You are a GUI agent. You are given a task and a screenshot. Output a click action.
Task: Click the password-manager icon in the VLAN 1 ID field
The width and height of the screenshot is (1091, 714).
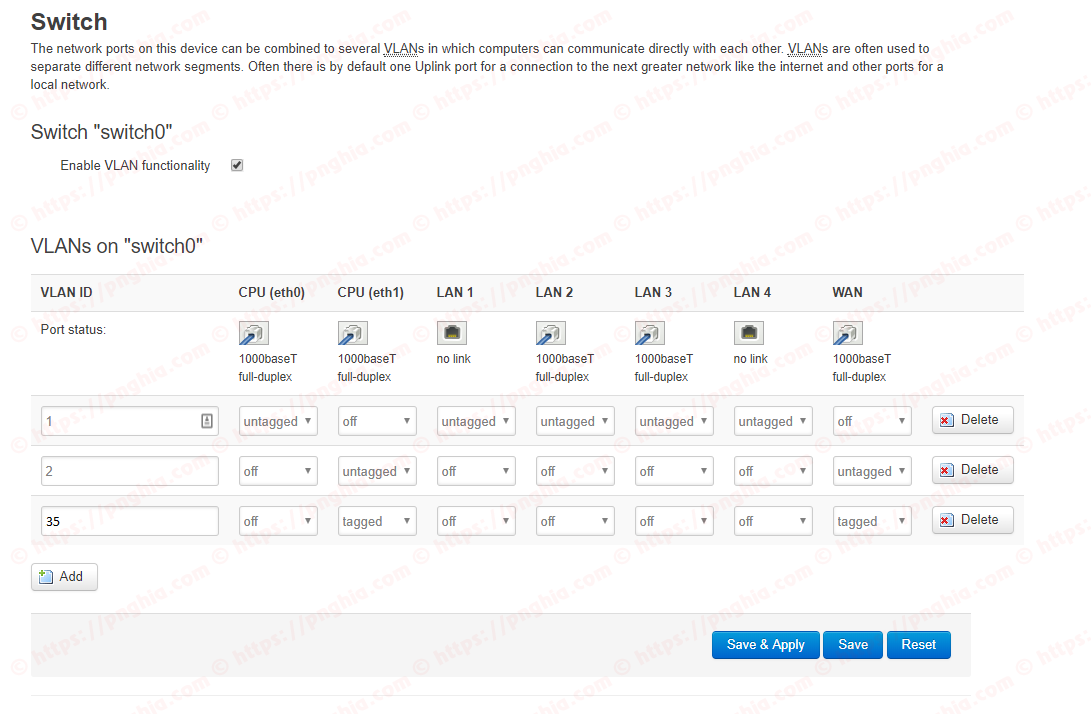pyautogui.click(x=207, y=421)
